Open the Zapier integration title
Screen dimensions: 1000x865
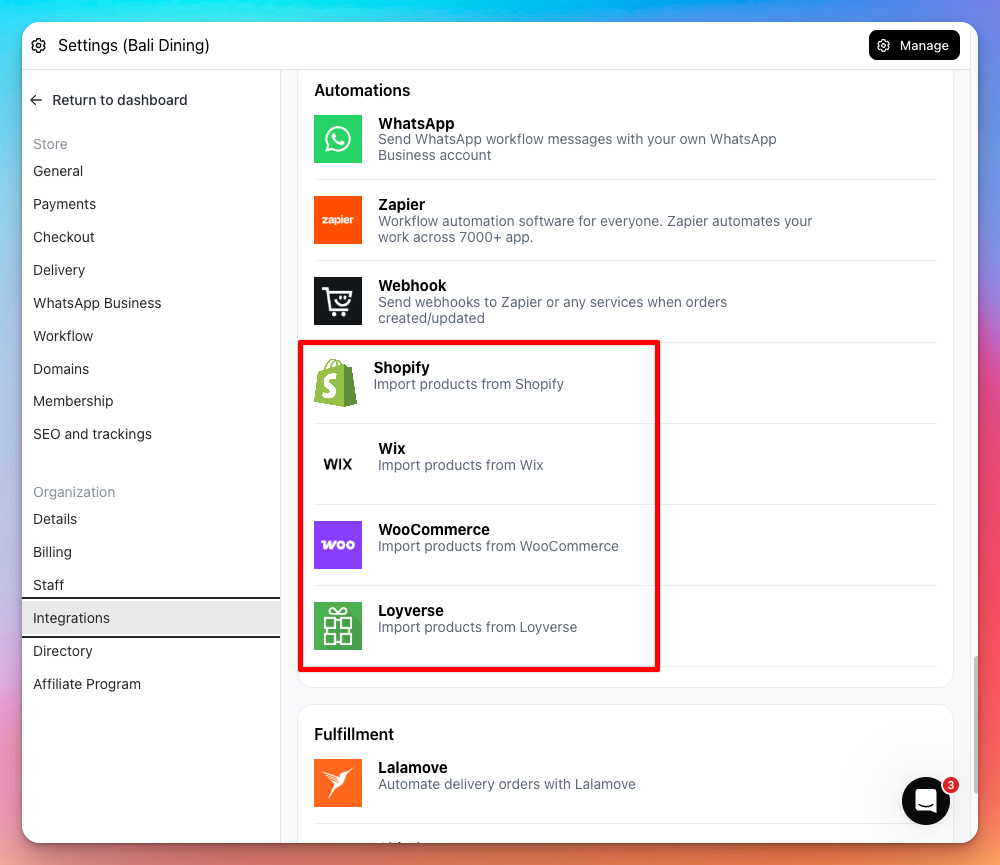pos(401,205)
